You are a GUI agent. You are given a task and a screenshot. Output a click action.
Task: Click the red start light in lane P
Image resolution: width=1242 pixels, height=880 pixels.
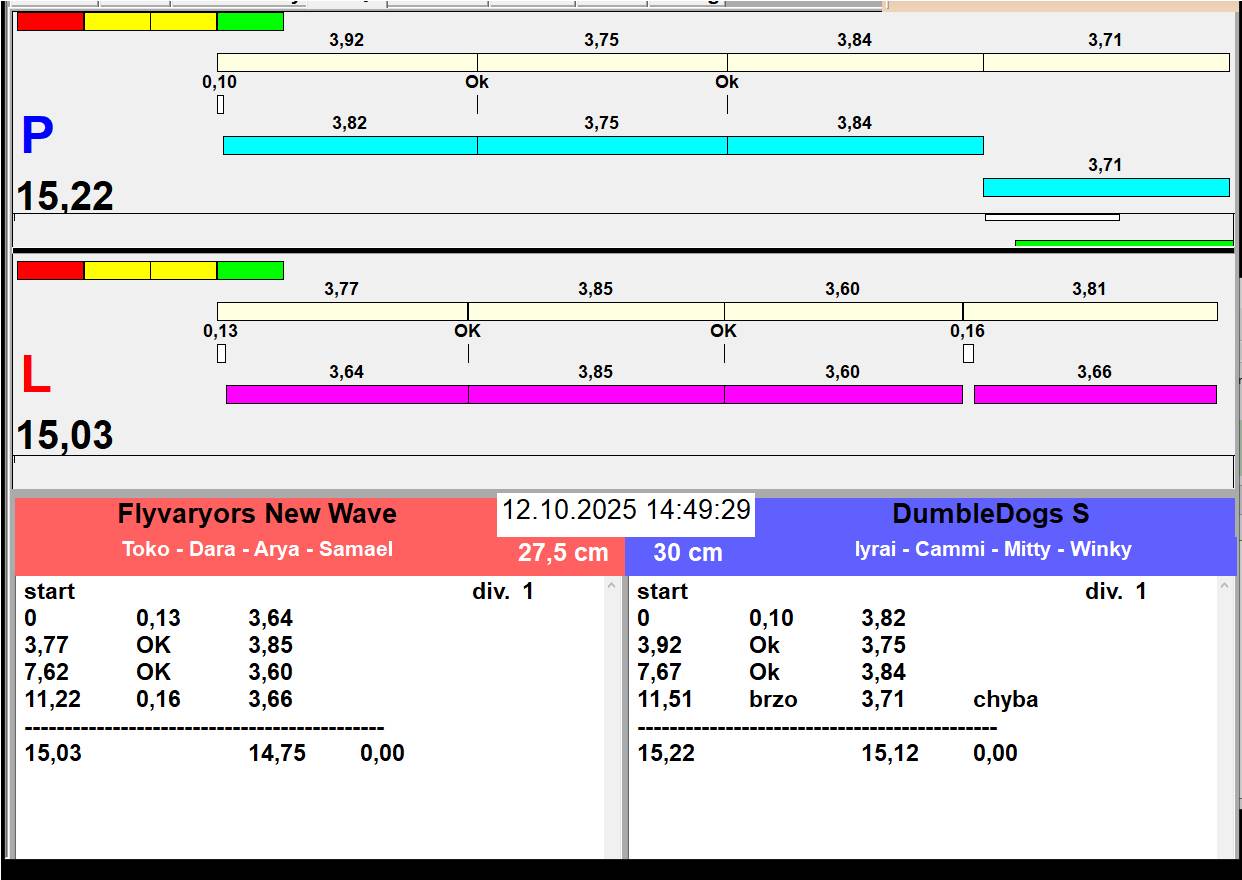[x=51, y=21]
